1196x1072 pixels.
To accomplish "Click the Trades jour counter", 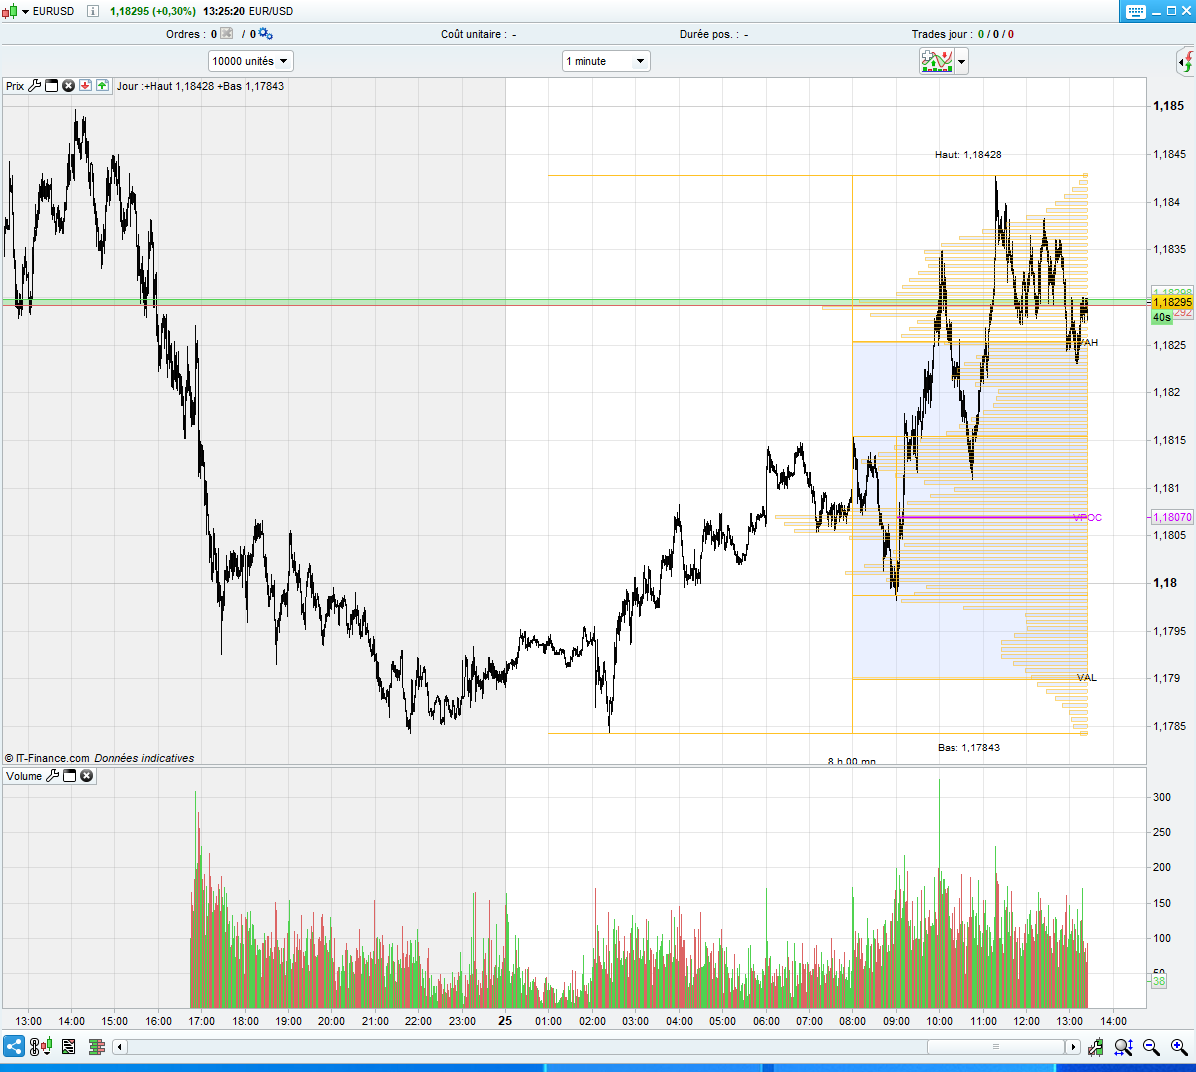I will (x=963, y=34).
